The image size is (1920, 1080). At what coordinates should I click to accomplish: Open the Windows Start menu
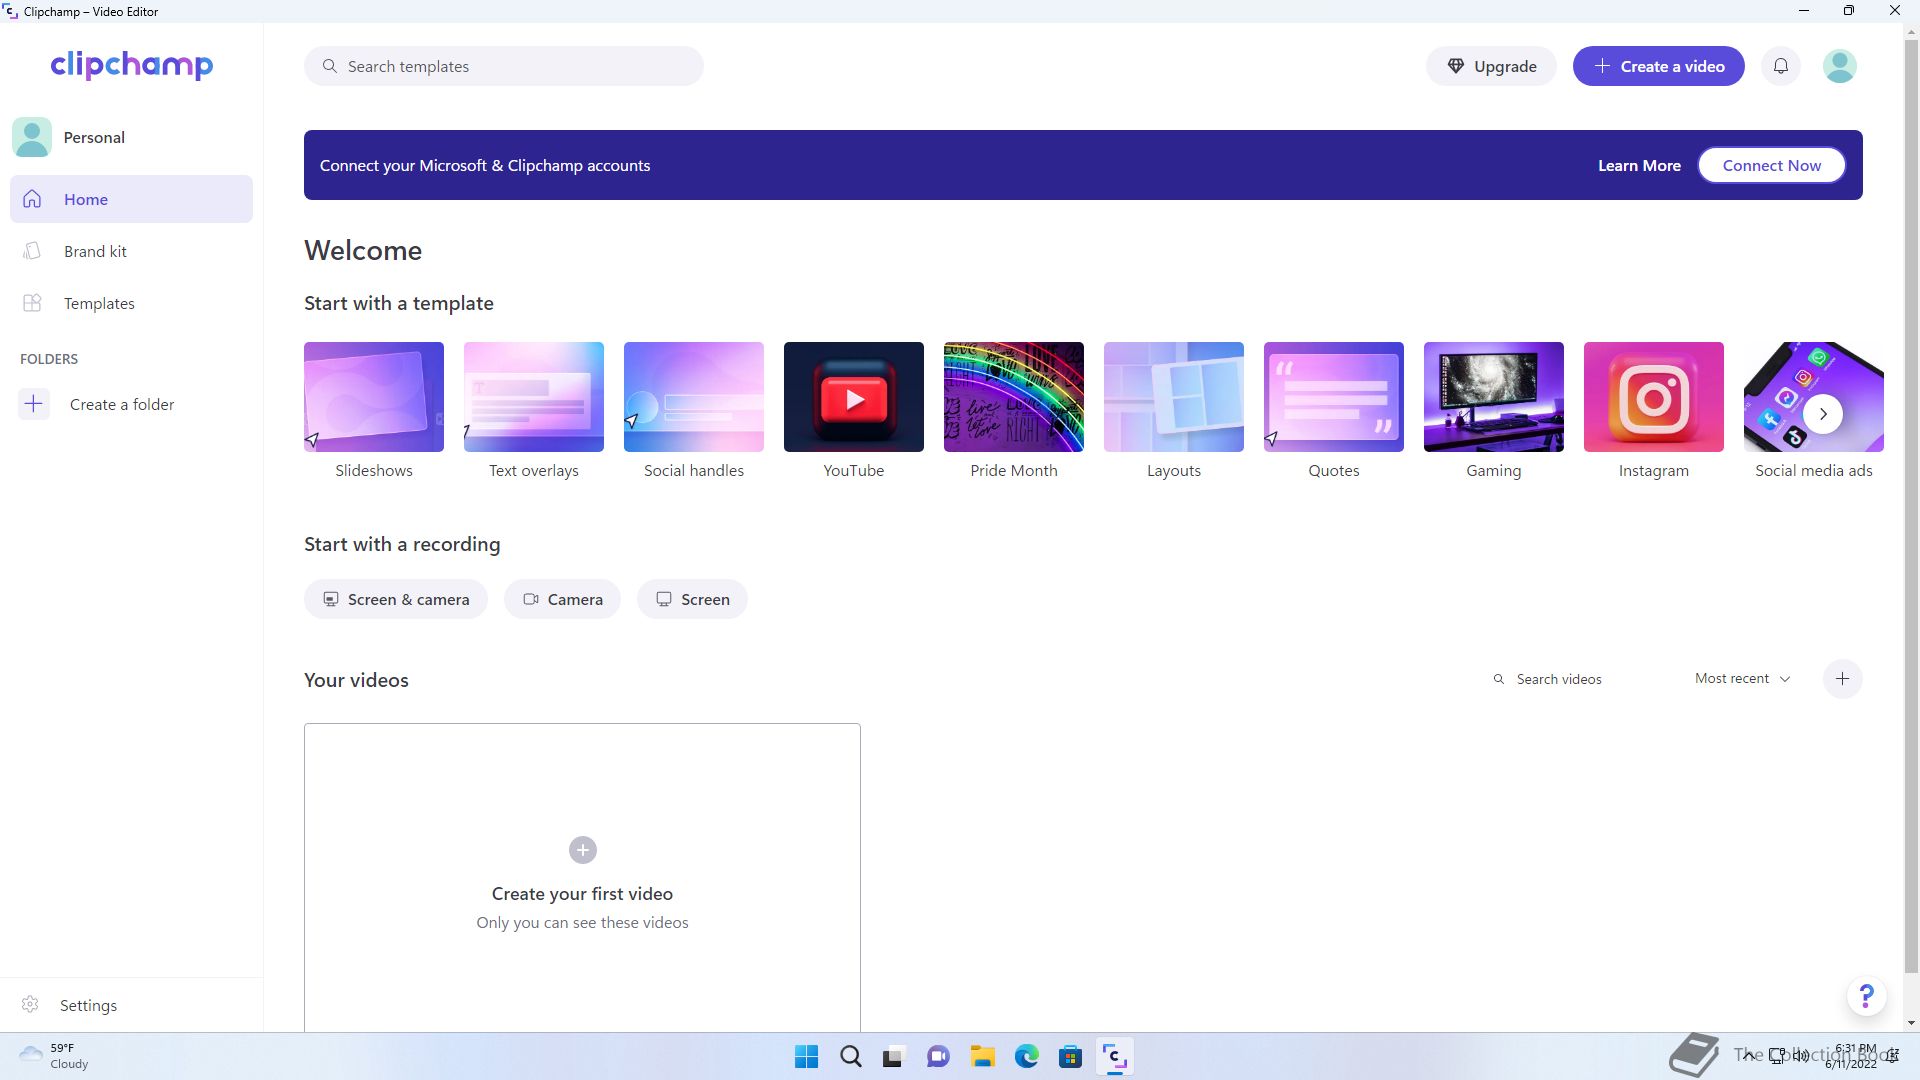806,1057
